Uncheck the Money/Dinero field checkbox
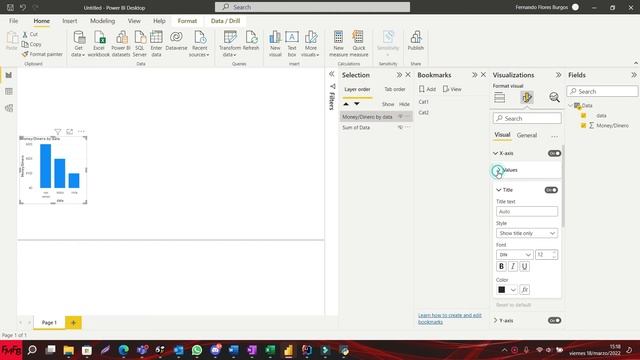The image size is (640, 360). point(583,126)
